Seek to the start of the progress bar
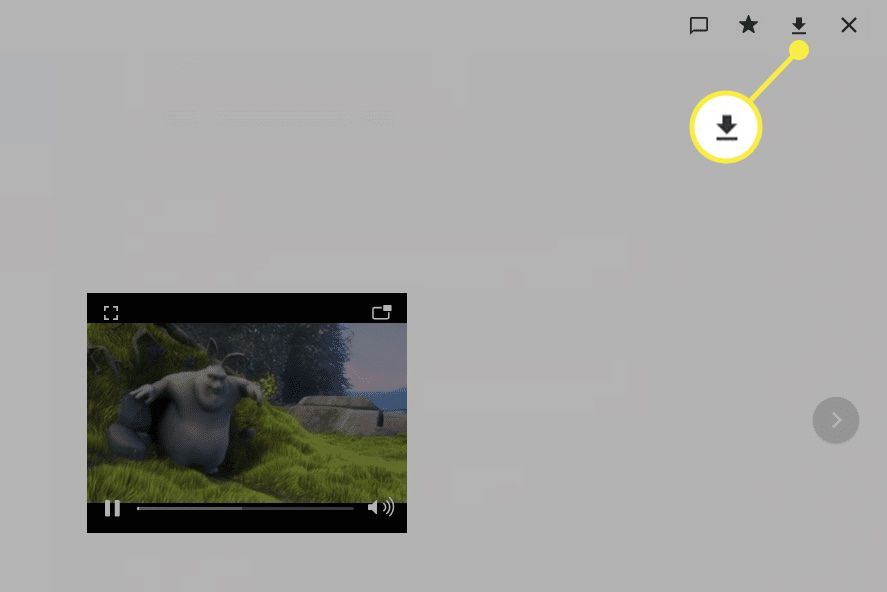The height and width of the screenshot is (592, 887). pyautogui.click(x=139, y=508)
